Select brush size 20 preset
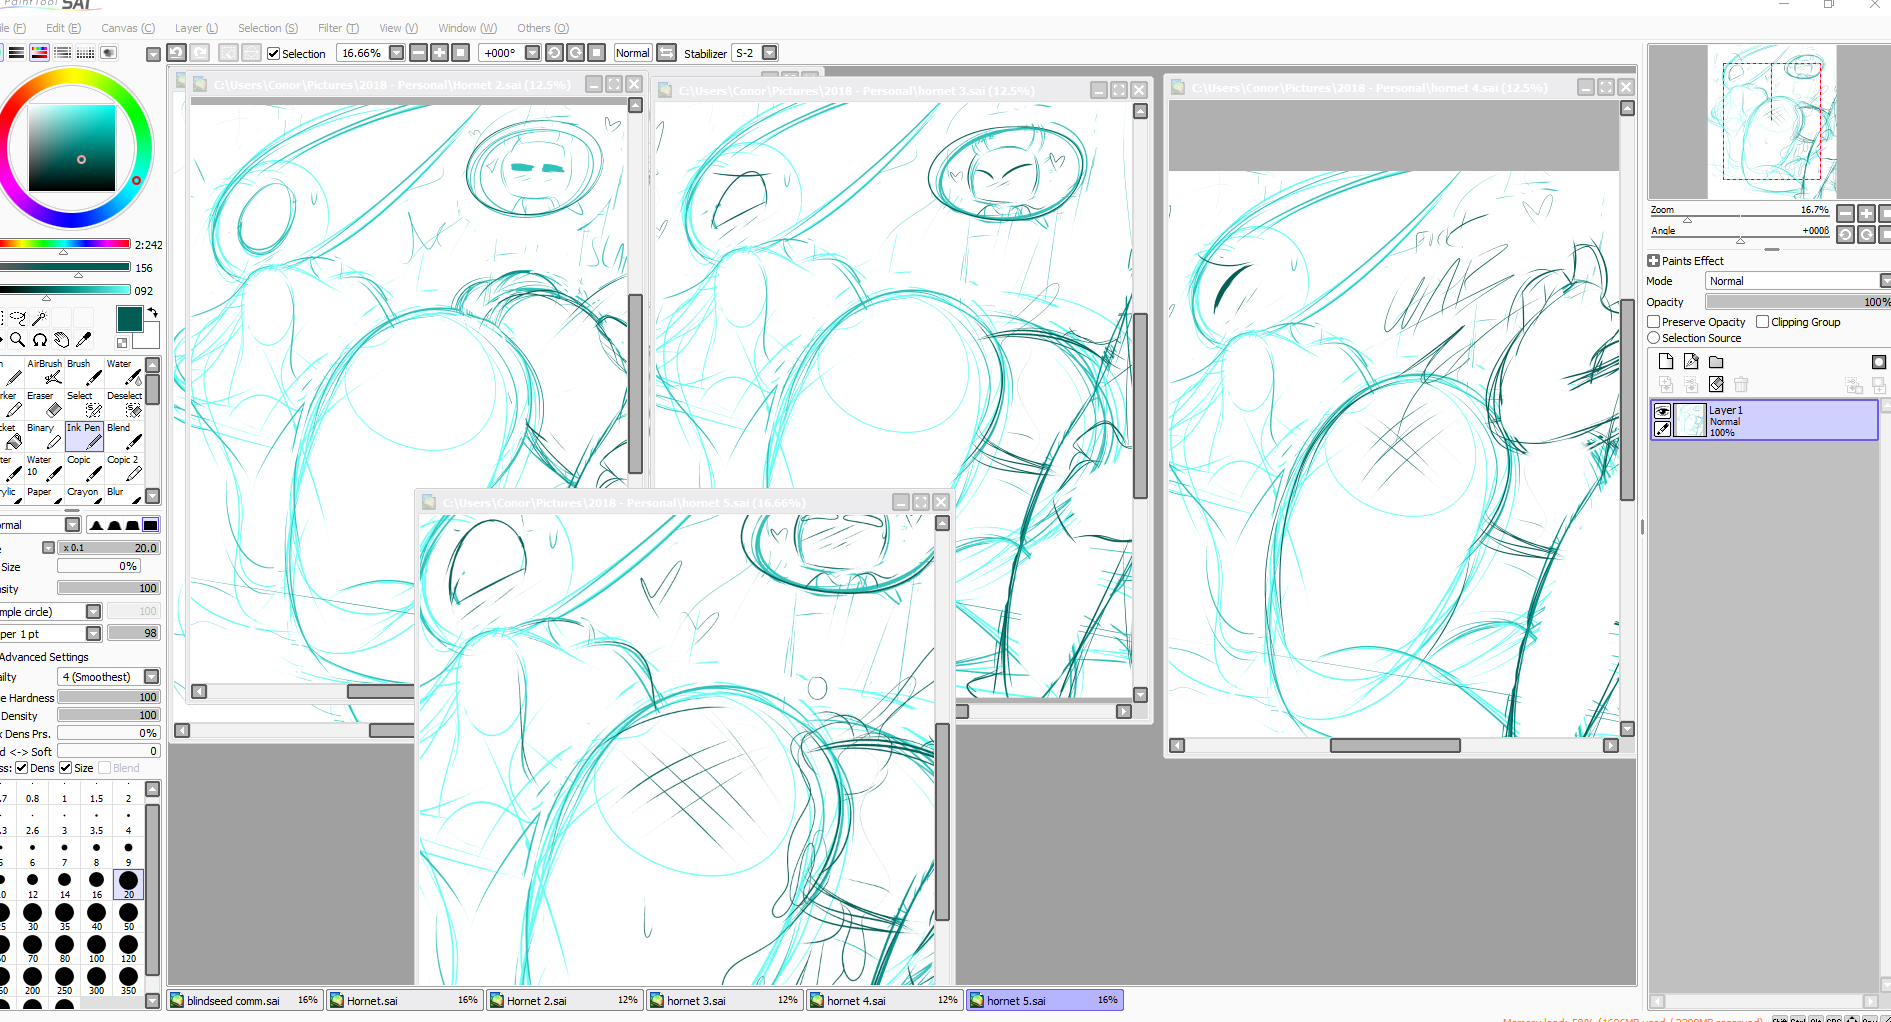 (x=128, y=884)
